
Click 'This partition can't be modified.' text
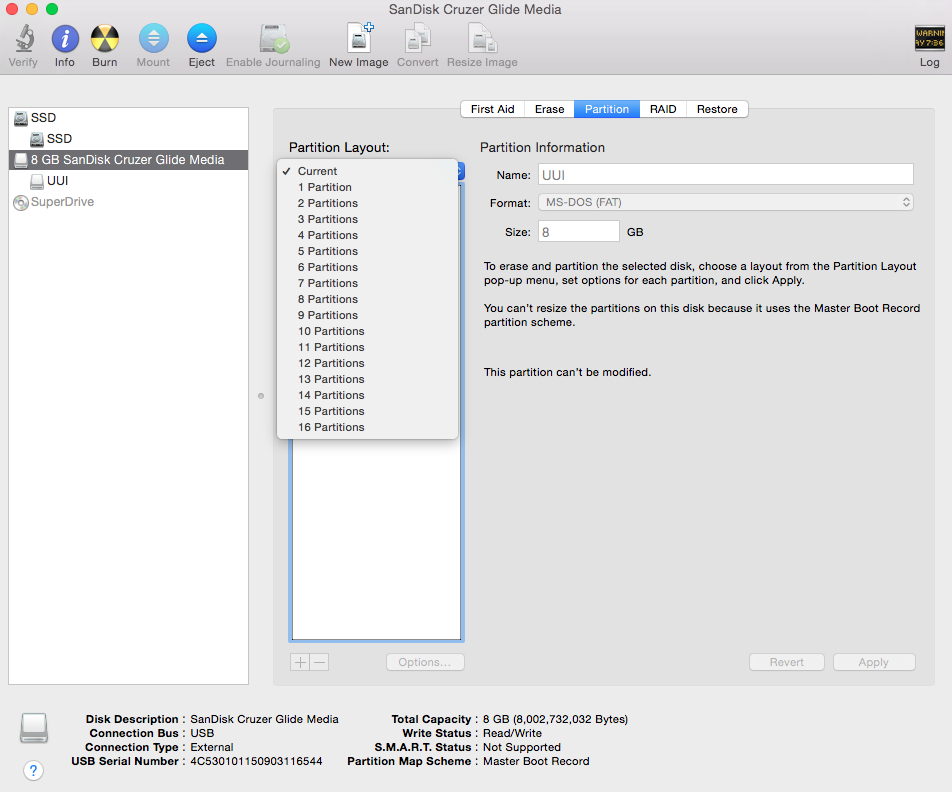(x=567, y=372)
